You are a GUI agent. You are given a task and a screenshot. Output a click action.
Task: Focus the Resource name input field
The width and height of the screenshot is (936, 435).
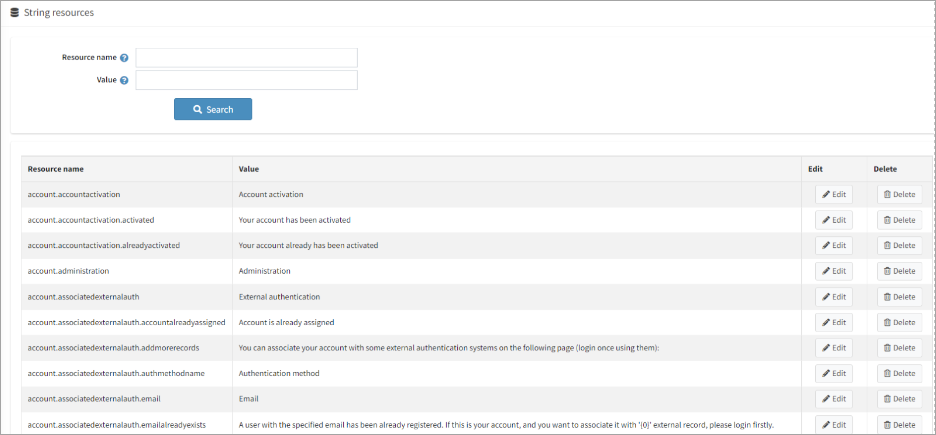[x=246, y=58]
